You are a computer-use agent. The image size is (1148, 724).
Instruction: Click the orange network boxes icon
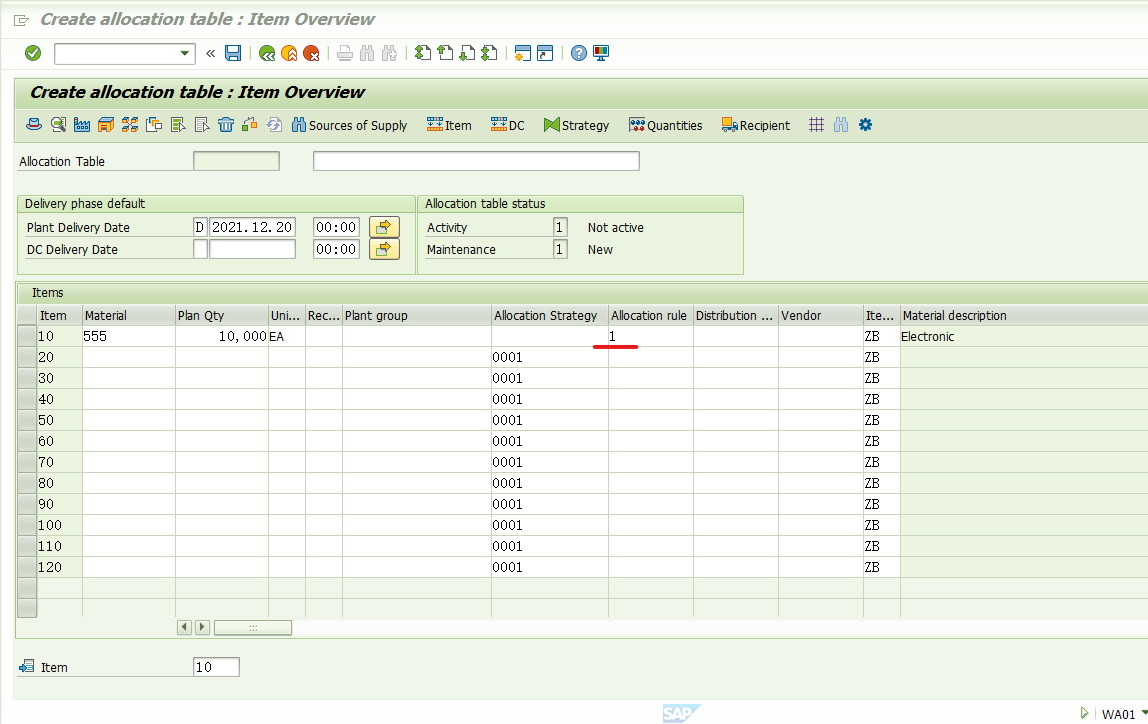[x=130, y=124]
